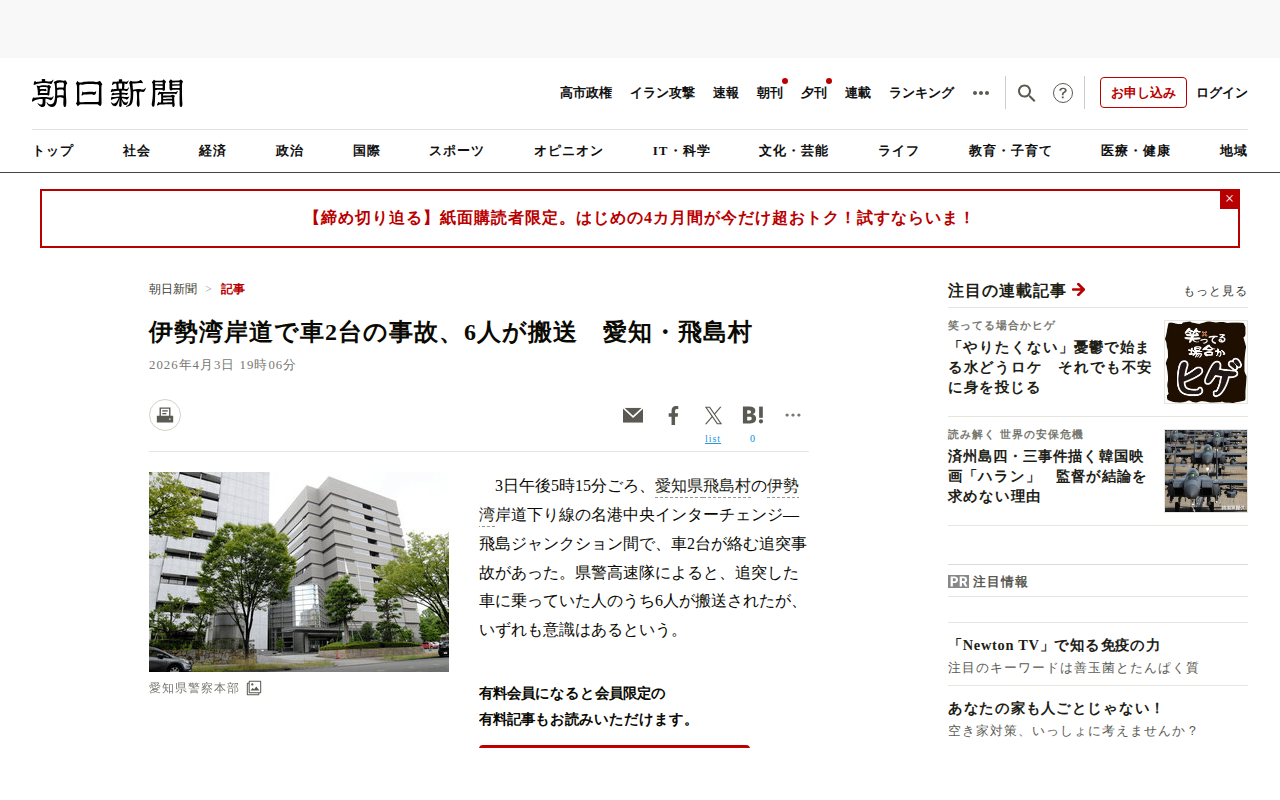Click the お申し込み button
The width and height of the screenshot is (1280, 800).
click(x=1143, y=93)
